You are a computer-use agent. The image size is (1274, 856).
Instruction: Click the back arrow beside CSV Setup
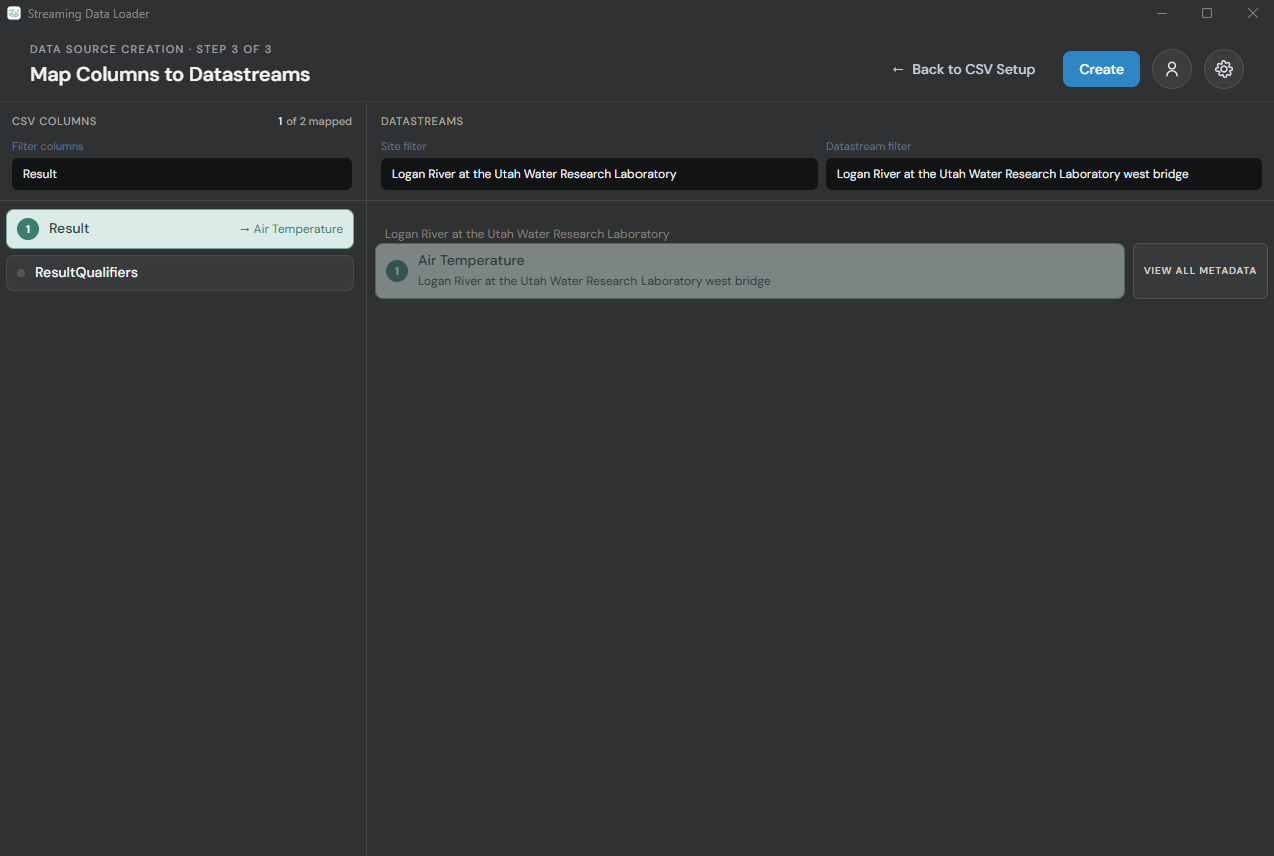pos(898,69)
